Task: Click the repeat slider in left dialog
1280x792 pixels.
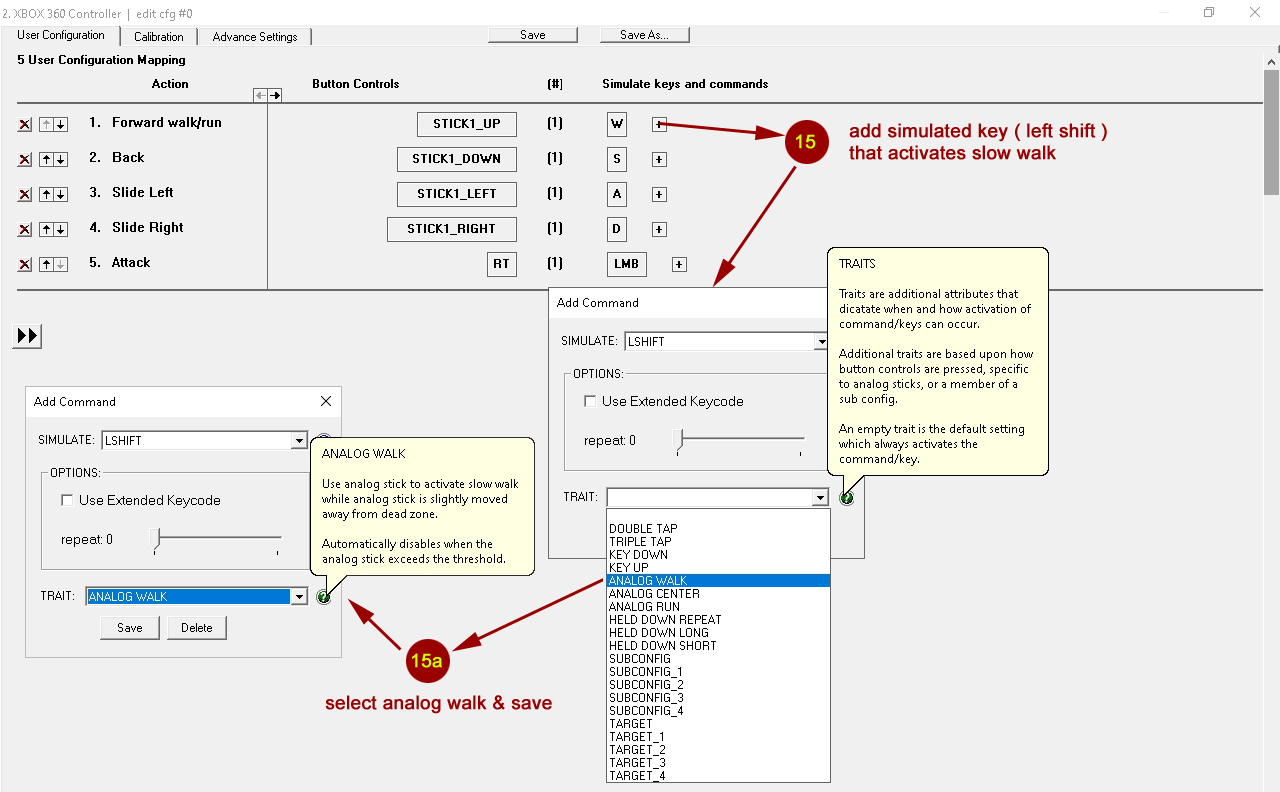Action: 156,540
